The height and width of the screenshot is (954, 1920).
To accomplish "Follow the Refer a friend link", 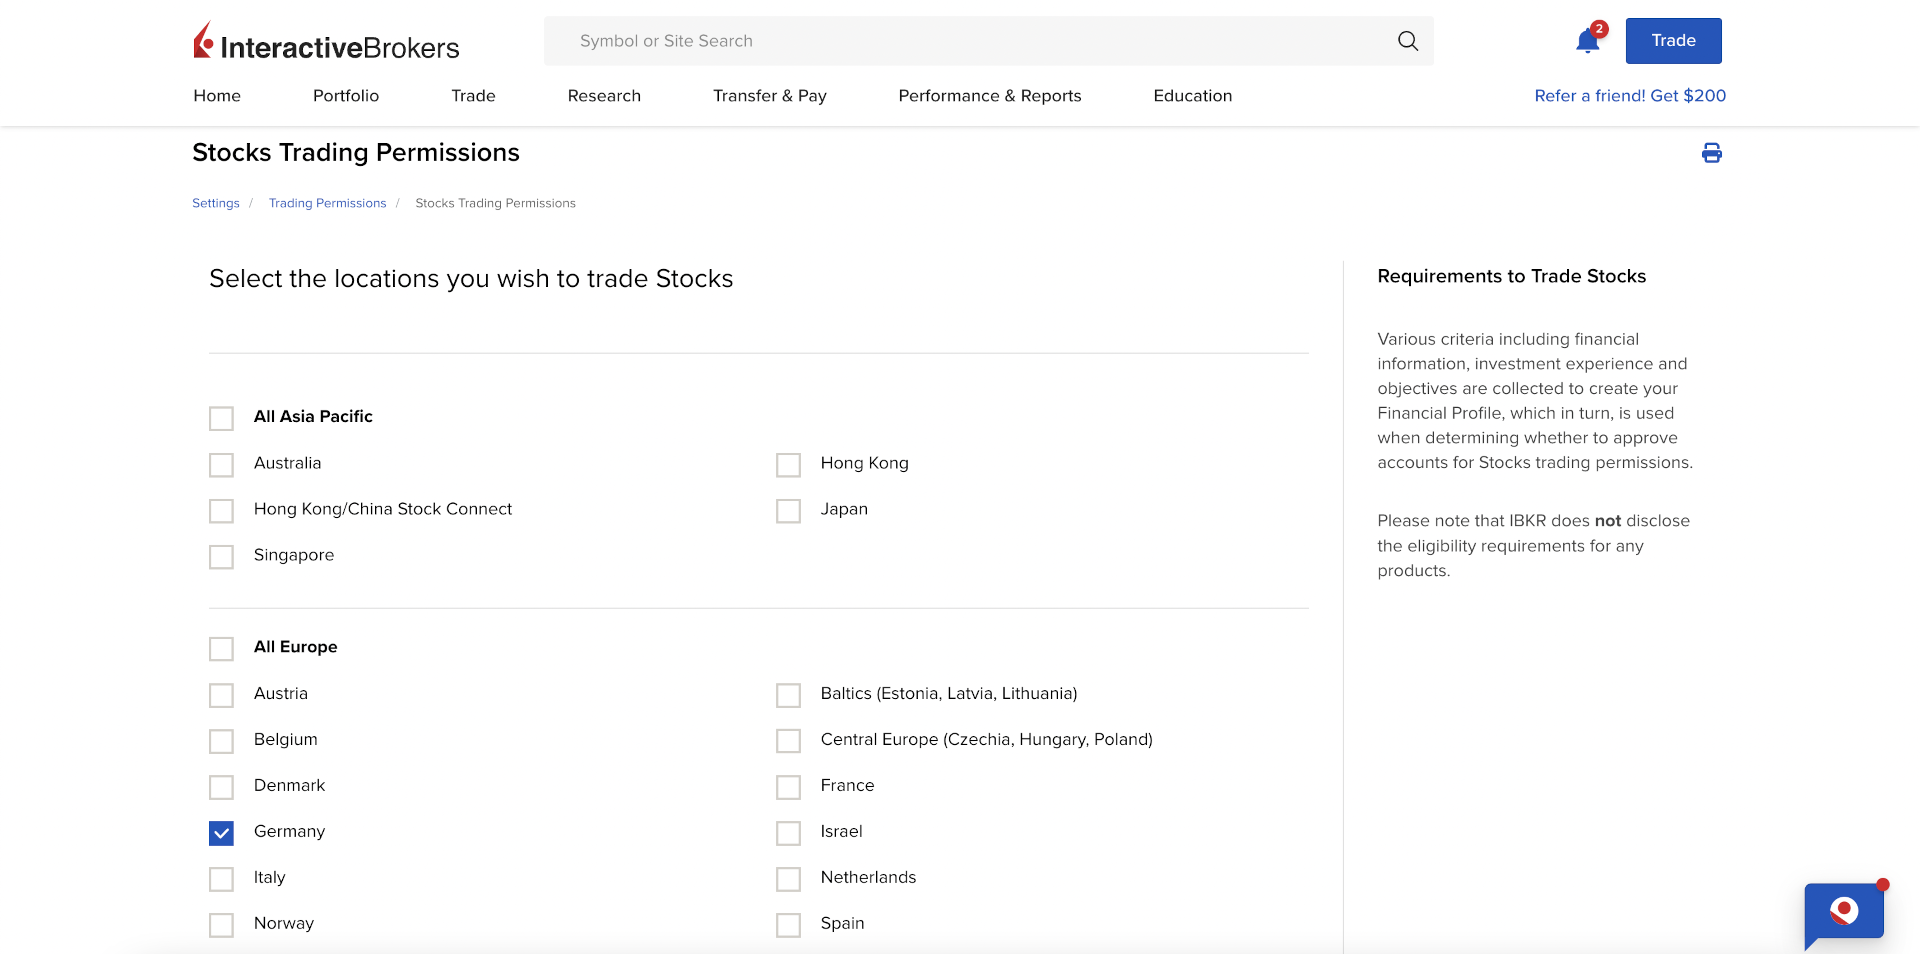I will click(x=1629, y=96).
